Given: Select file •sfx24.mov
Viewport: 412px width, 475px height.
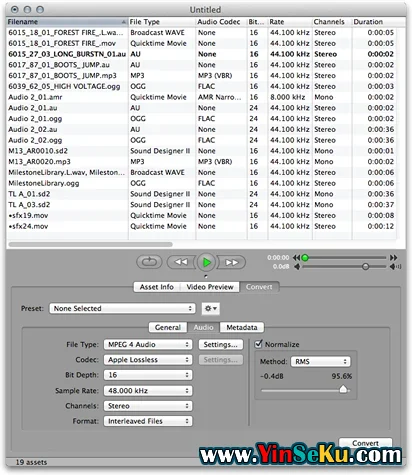Looking at the screenshot, I should [x=28, y=226].
